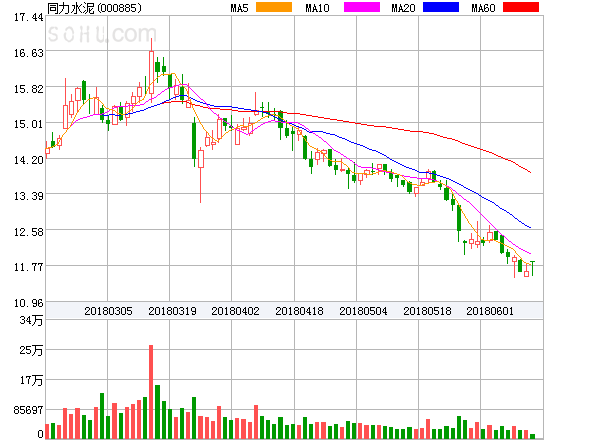600x440 pixels.
Task: Click the 25万 volume axis label
Action: pos(31,350)
